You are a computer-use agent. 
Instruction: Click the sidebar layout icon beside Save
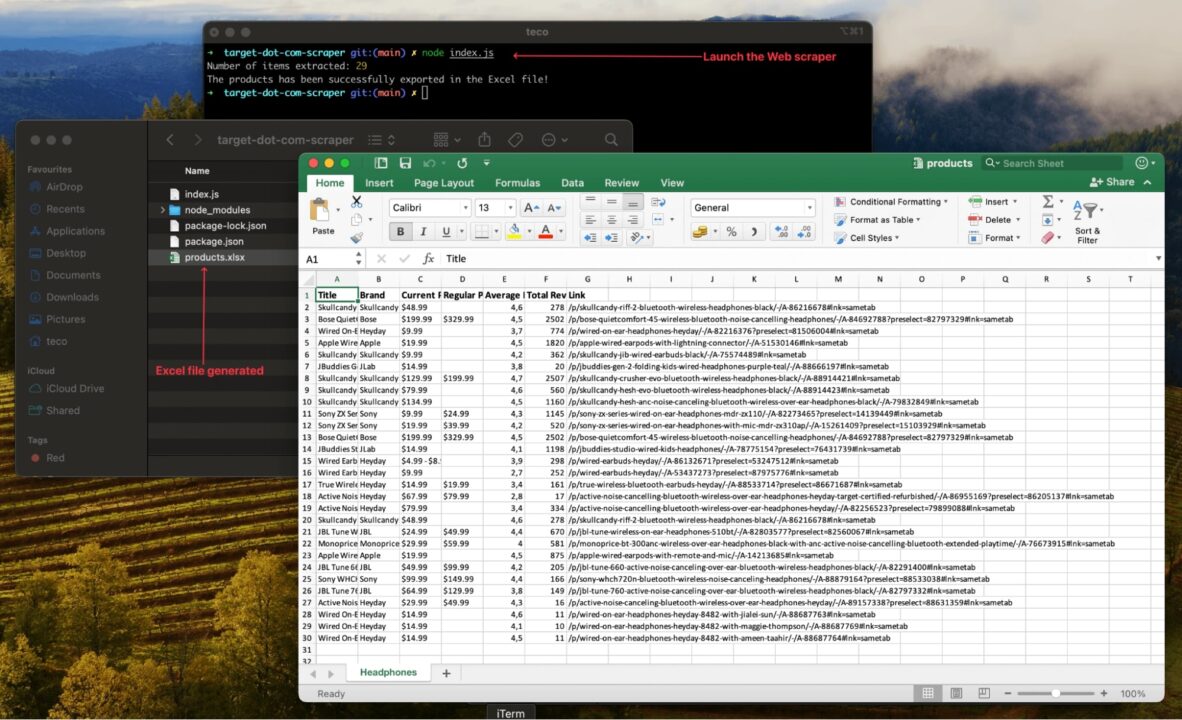tap(381, 163)
